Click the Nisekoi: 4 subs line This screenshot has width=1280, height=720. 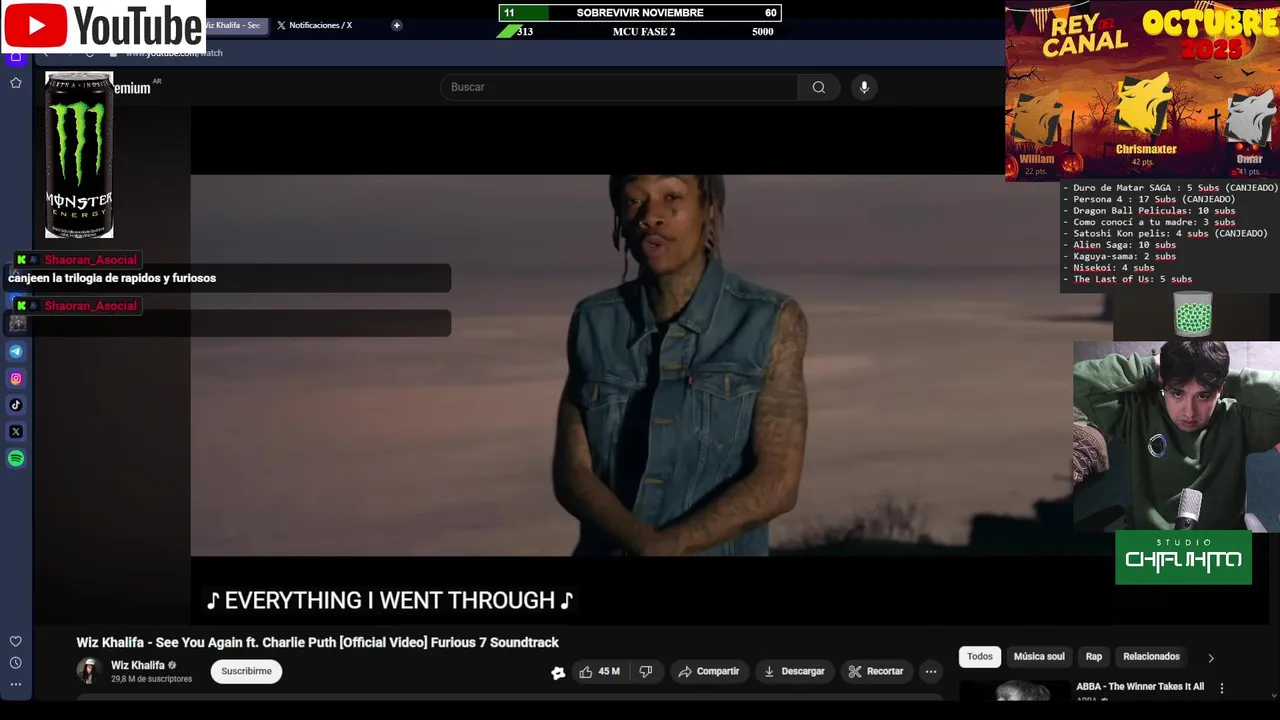(x=1113, y=268)
